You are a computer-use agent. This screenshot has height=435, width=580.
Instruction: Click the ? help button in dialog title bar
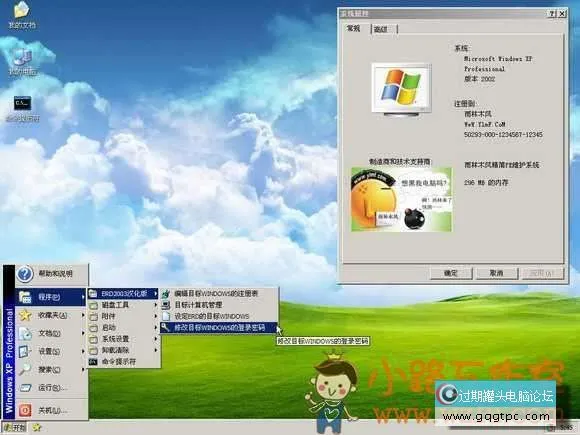point(552,14)
